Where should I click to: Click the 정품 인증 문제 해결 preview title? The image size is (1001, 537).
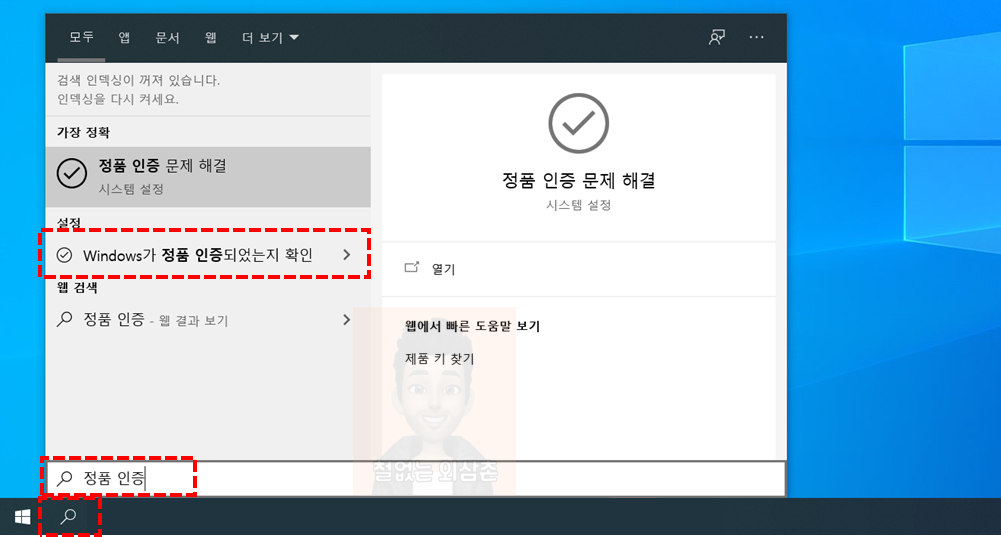578,181
